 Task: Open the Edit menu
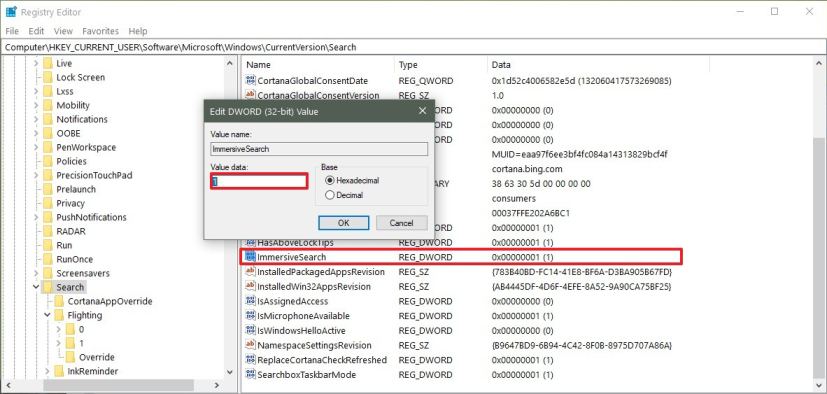point(36,31)
